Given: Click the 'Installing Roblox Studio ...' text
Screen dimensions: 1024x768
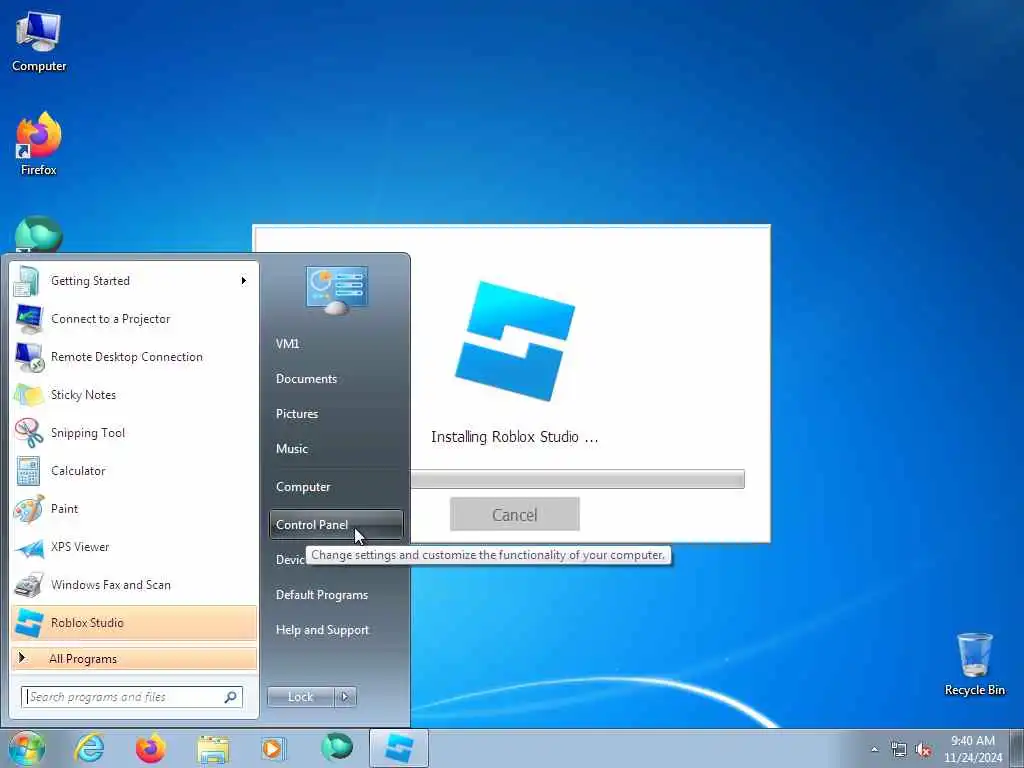Looking at the screenshot, I should (515, 437).
